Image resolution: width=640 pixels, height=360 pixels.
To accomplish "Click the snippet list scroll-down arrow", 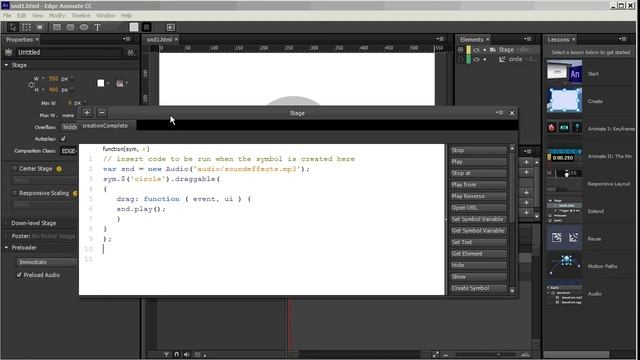I will coord(512,290).
